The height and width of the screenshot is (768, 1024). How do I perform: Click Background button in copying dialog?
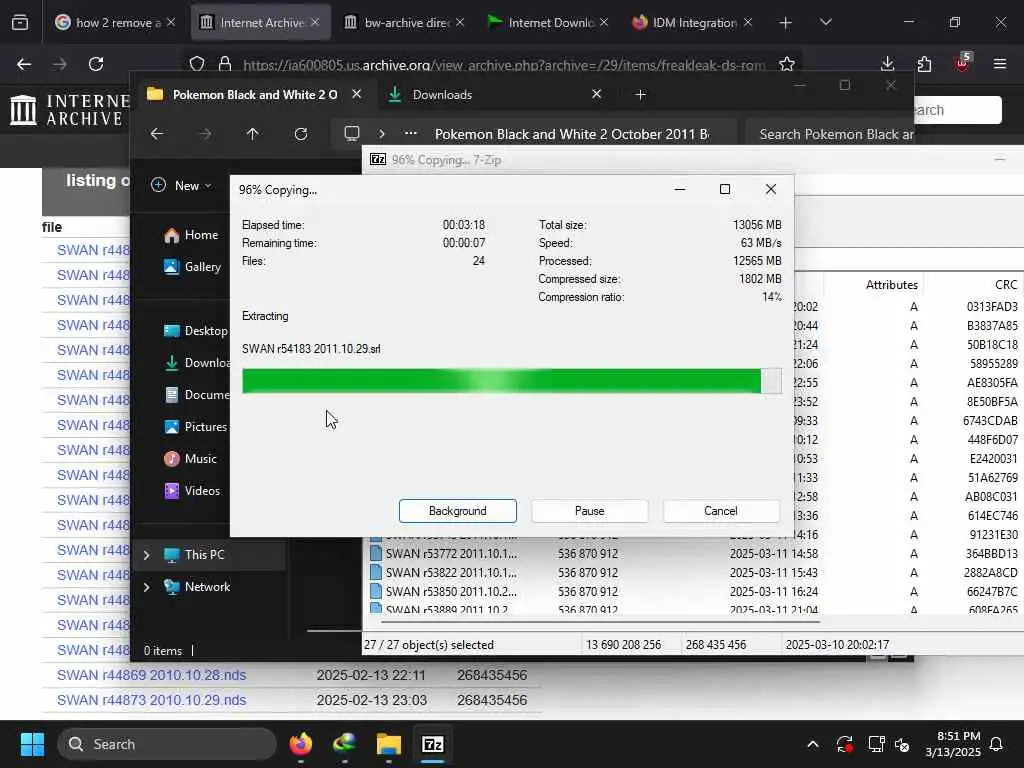(x=457, y=511)
